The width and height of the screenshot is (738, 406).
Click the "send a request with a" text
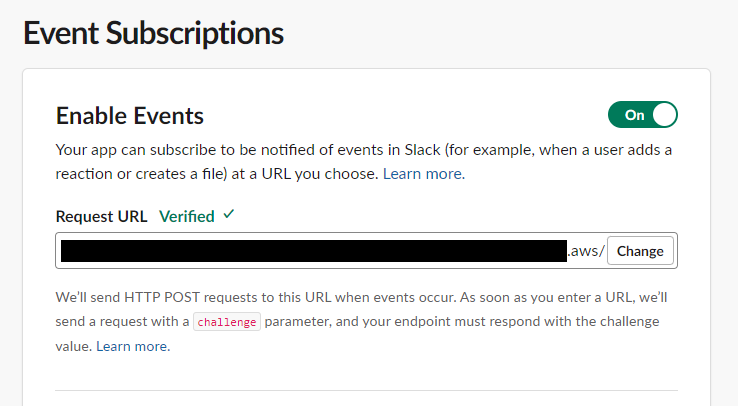pyautogui.click(x=122, y=321)
